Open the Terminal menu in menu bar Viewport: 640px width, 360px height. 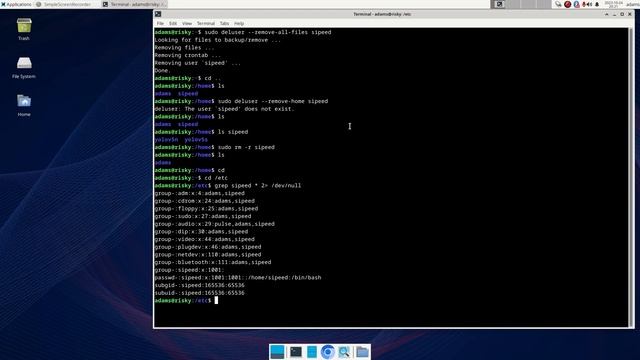(206, 23)
